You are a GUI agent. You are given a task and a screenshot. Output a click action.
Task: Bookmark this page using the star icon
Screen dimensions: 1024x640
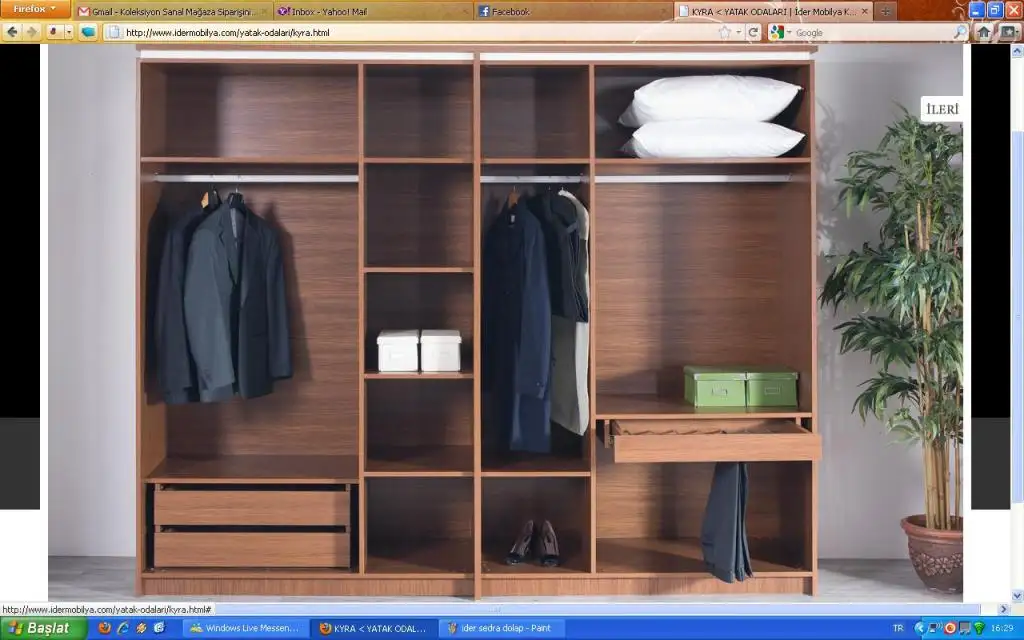click(725, 32)
